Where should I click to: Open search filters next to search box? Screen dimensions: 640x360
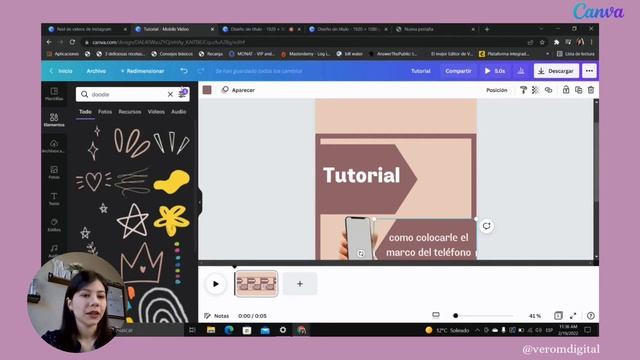click(182, 93)
